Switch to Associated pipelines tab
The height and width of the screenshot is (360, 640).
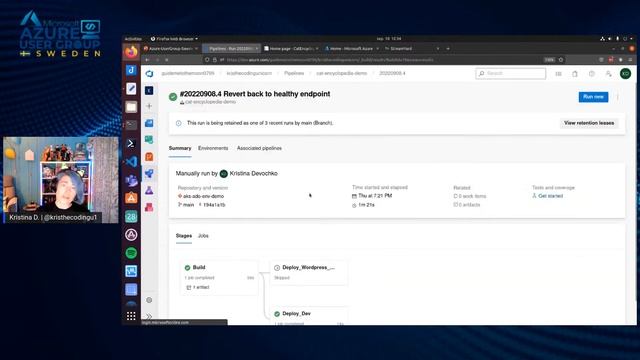point(259,148)
